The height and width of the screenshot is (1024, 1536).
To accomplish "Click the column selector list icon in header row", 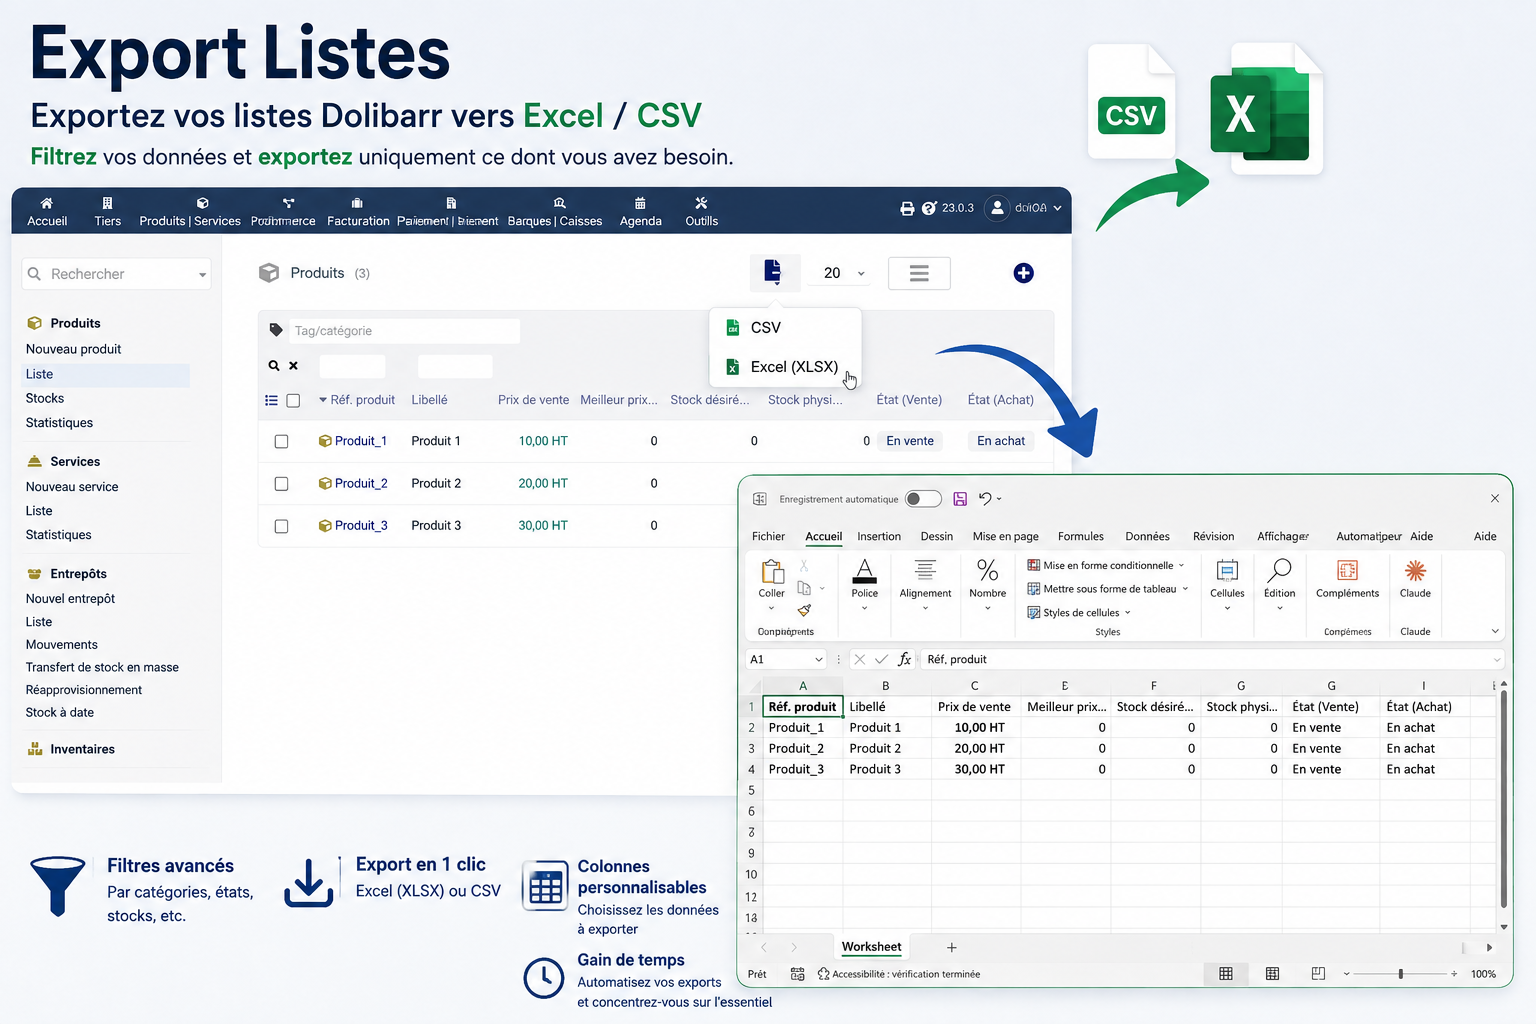I will point(271,400).
